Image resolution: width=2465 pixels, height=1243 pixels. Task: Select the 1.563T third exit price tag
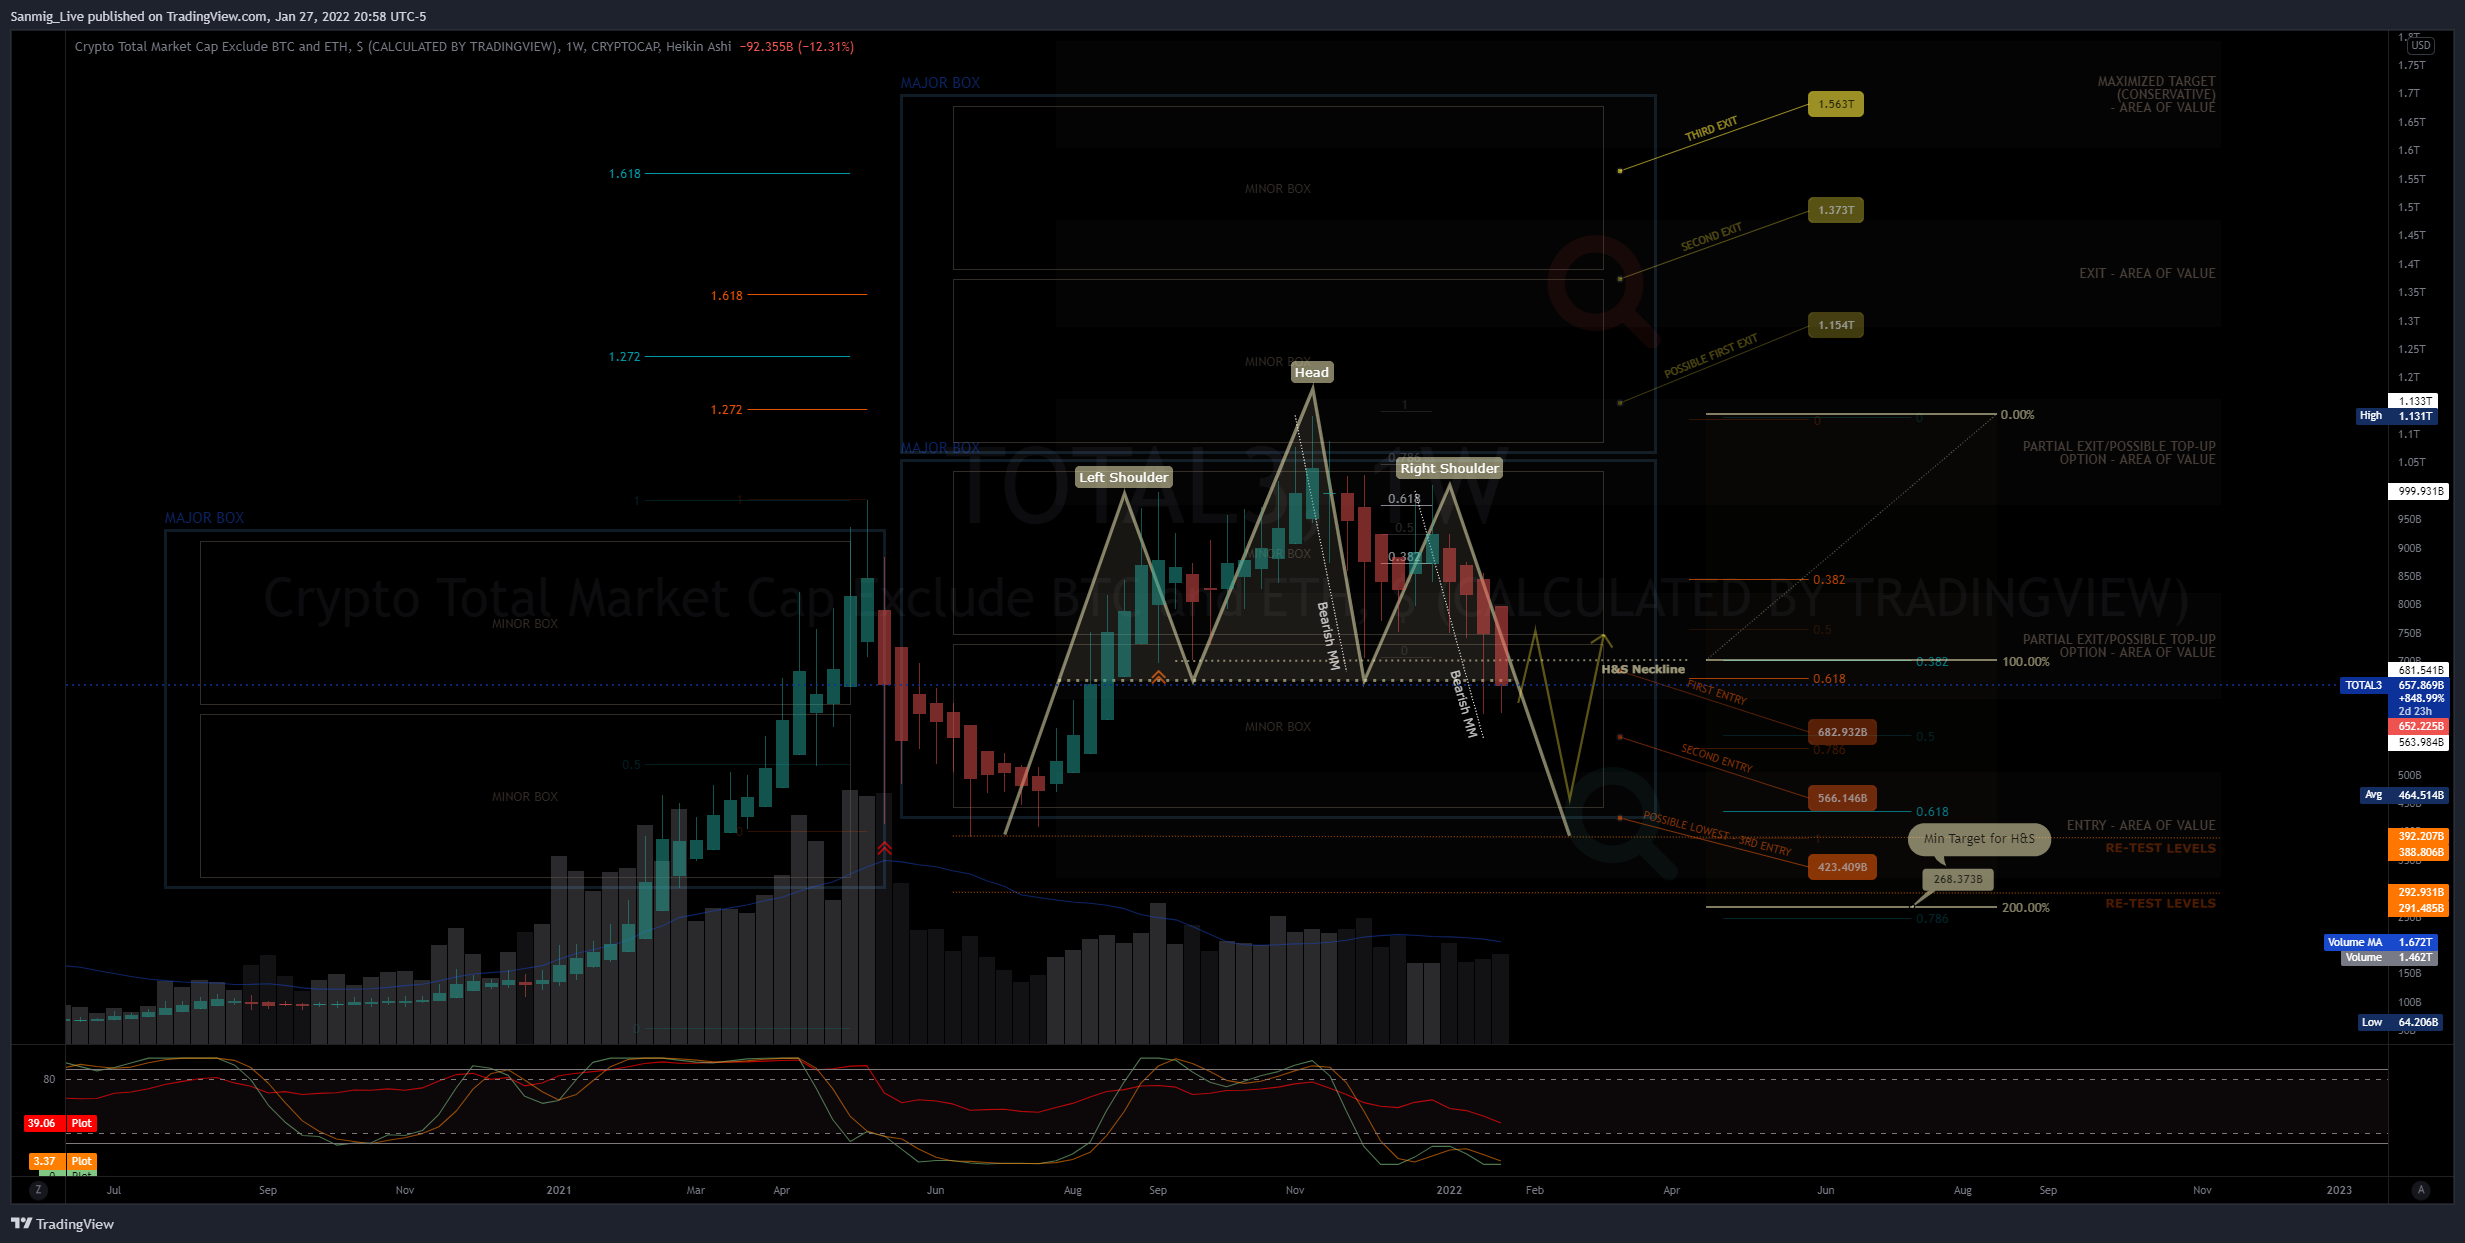pyautogui.click(x=1836, y=104)
